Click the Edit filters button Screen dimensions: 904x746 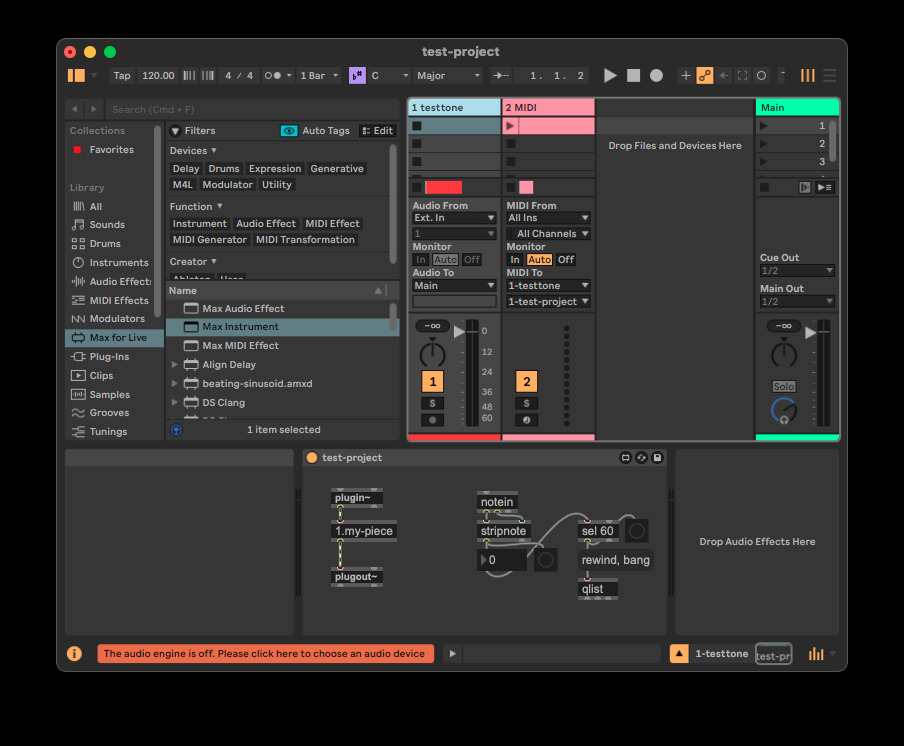(x=378, y=131)
